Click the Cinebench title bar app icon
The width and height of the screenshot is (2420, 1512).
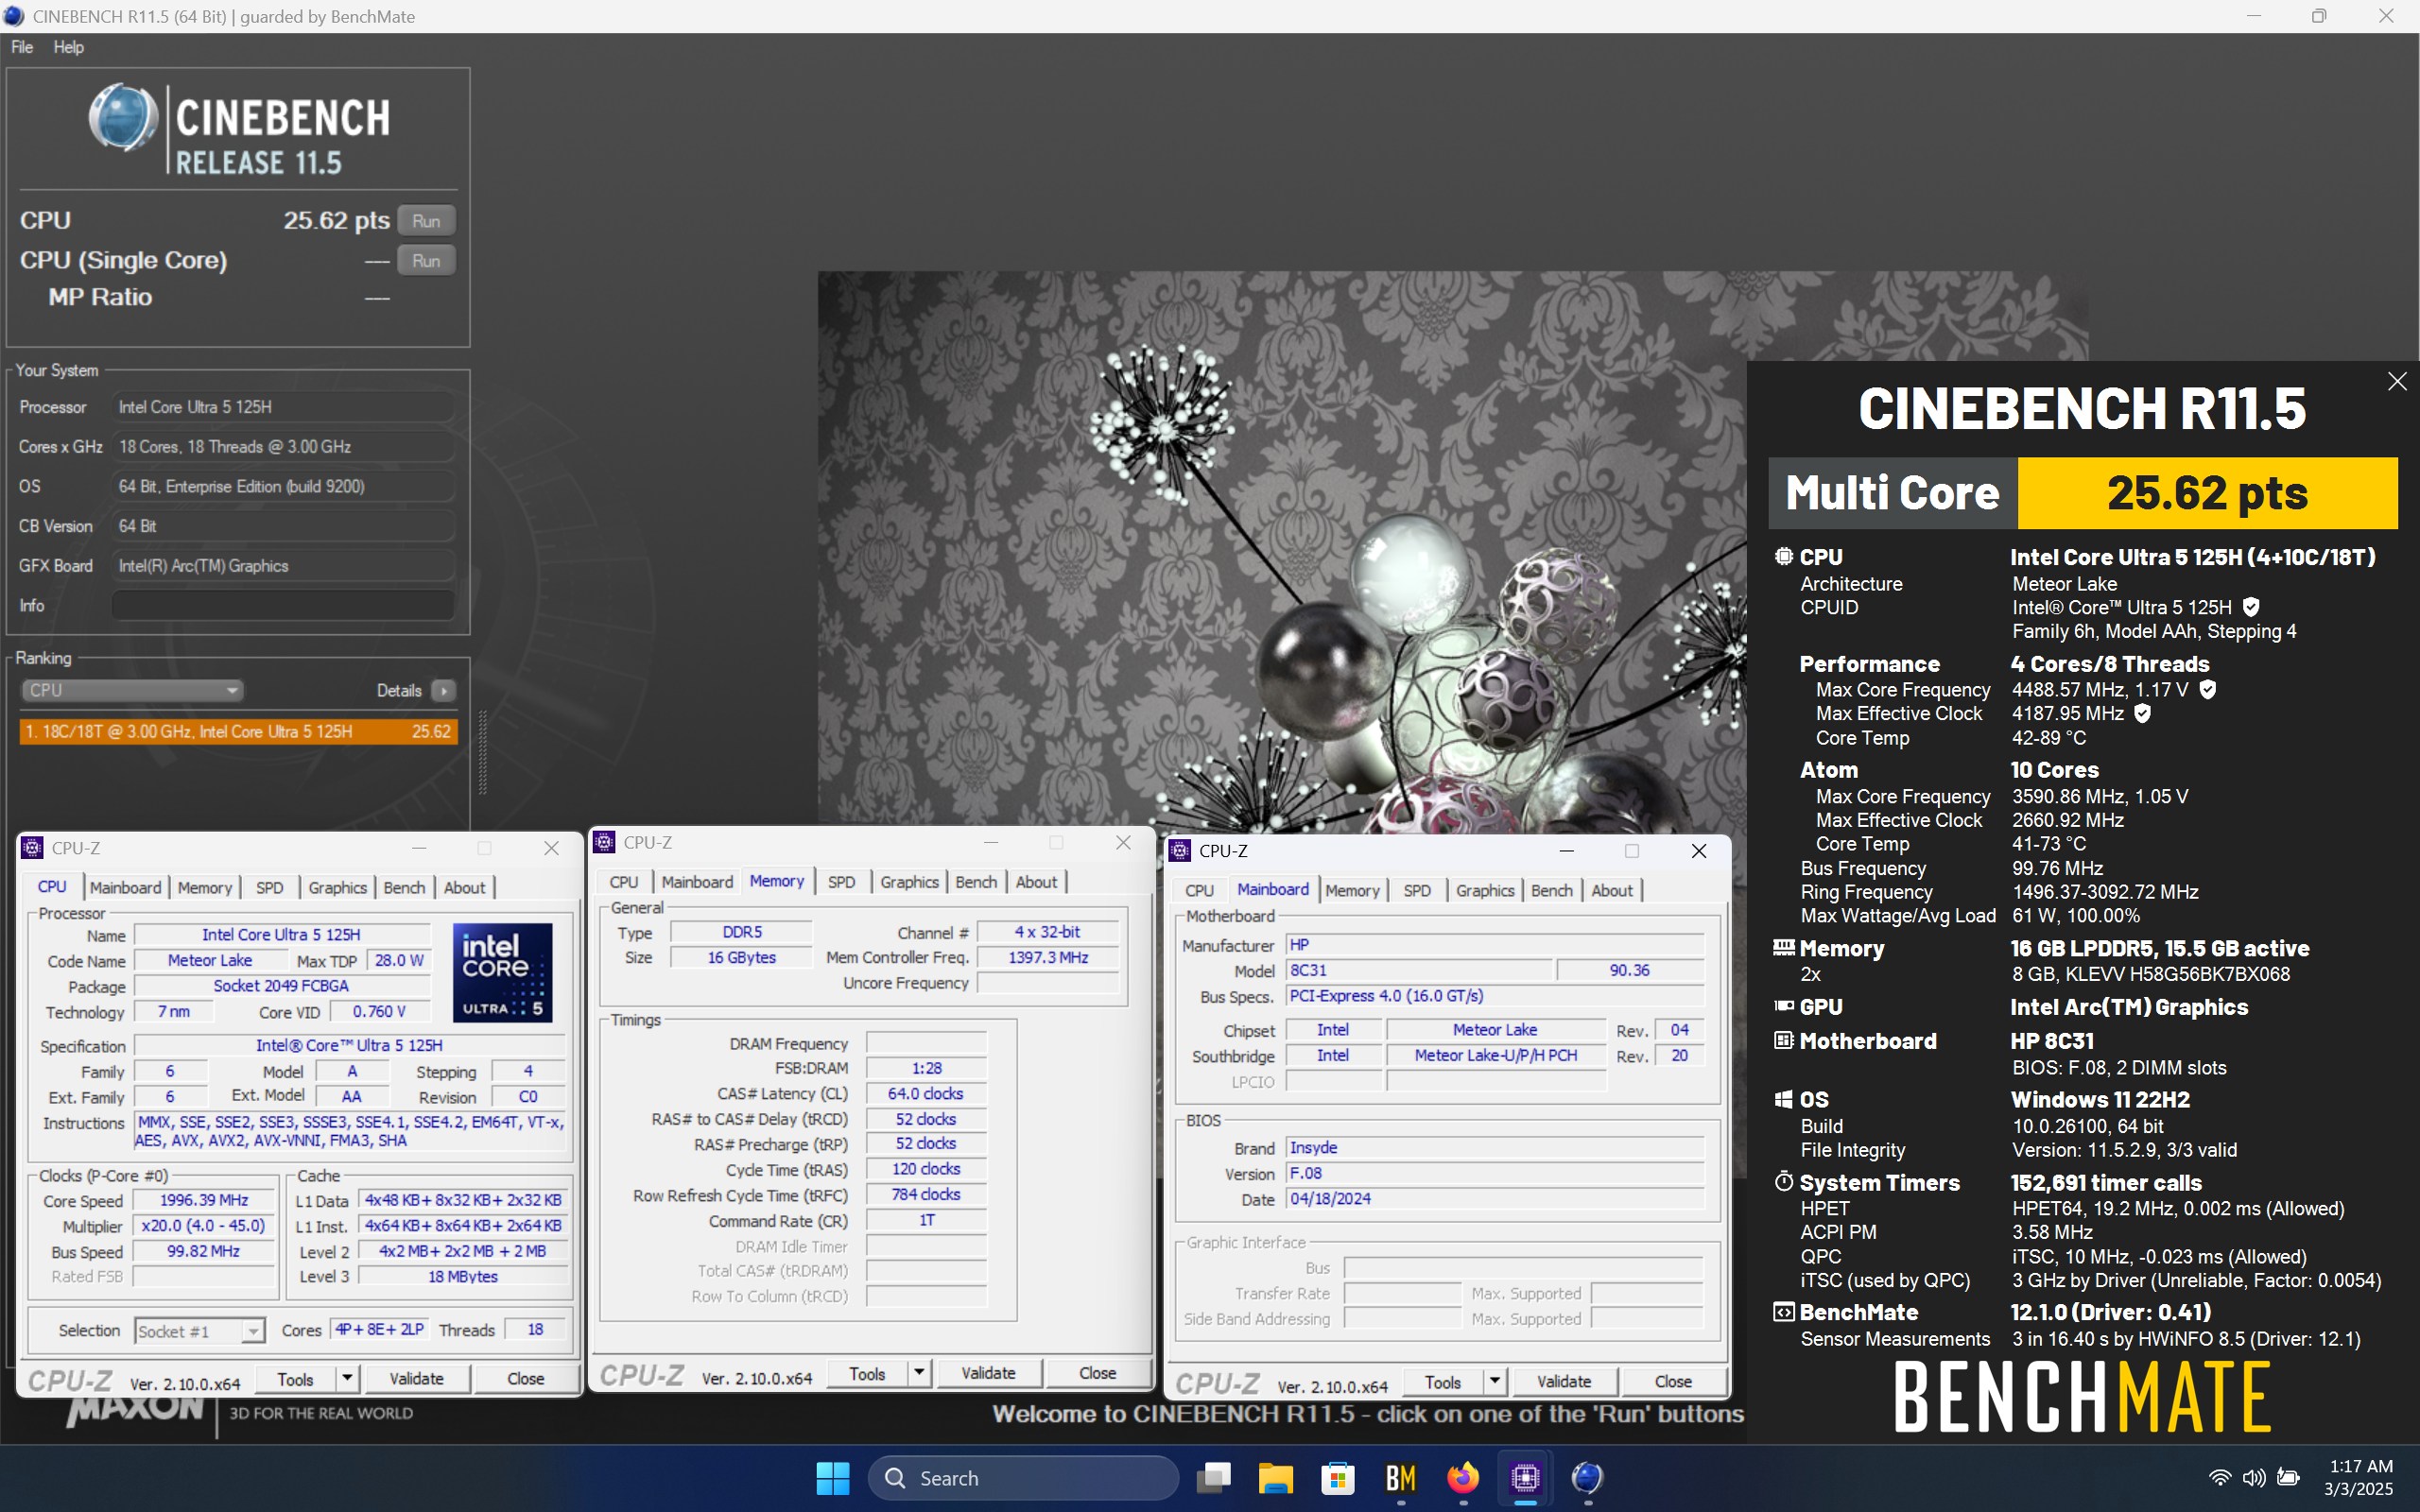(x=14, y=16)
